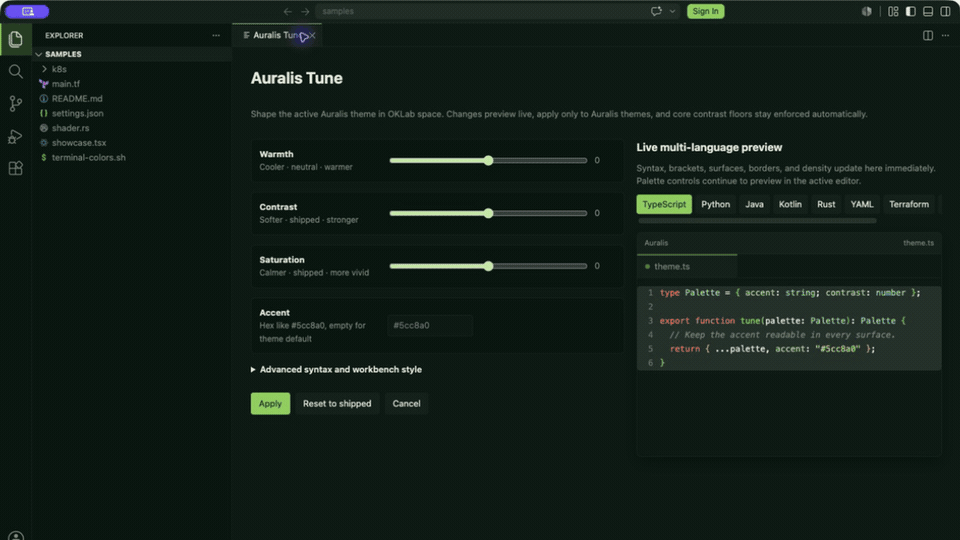Click the Saturation slider handle
This screenshot has width=960, height=540.
[x=488, y=266]
